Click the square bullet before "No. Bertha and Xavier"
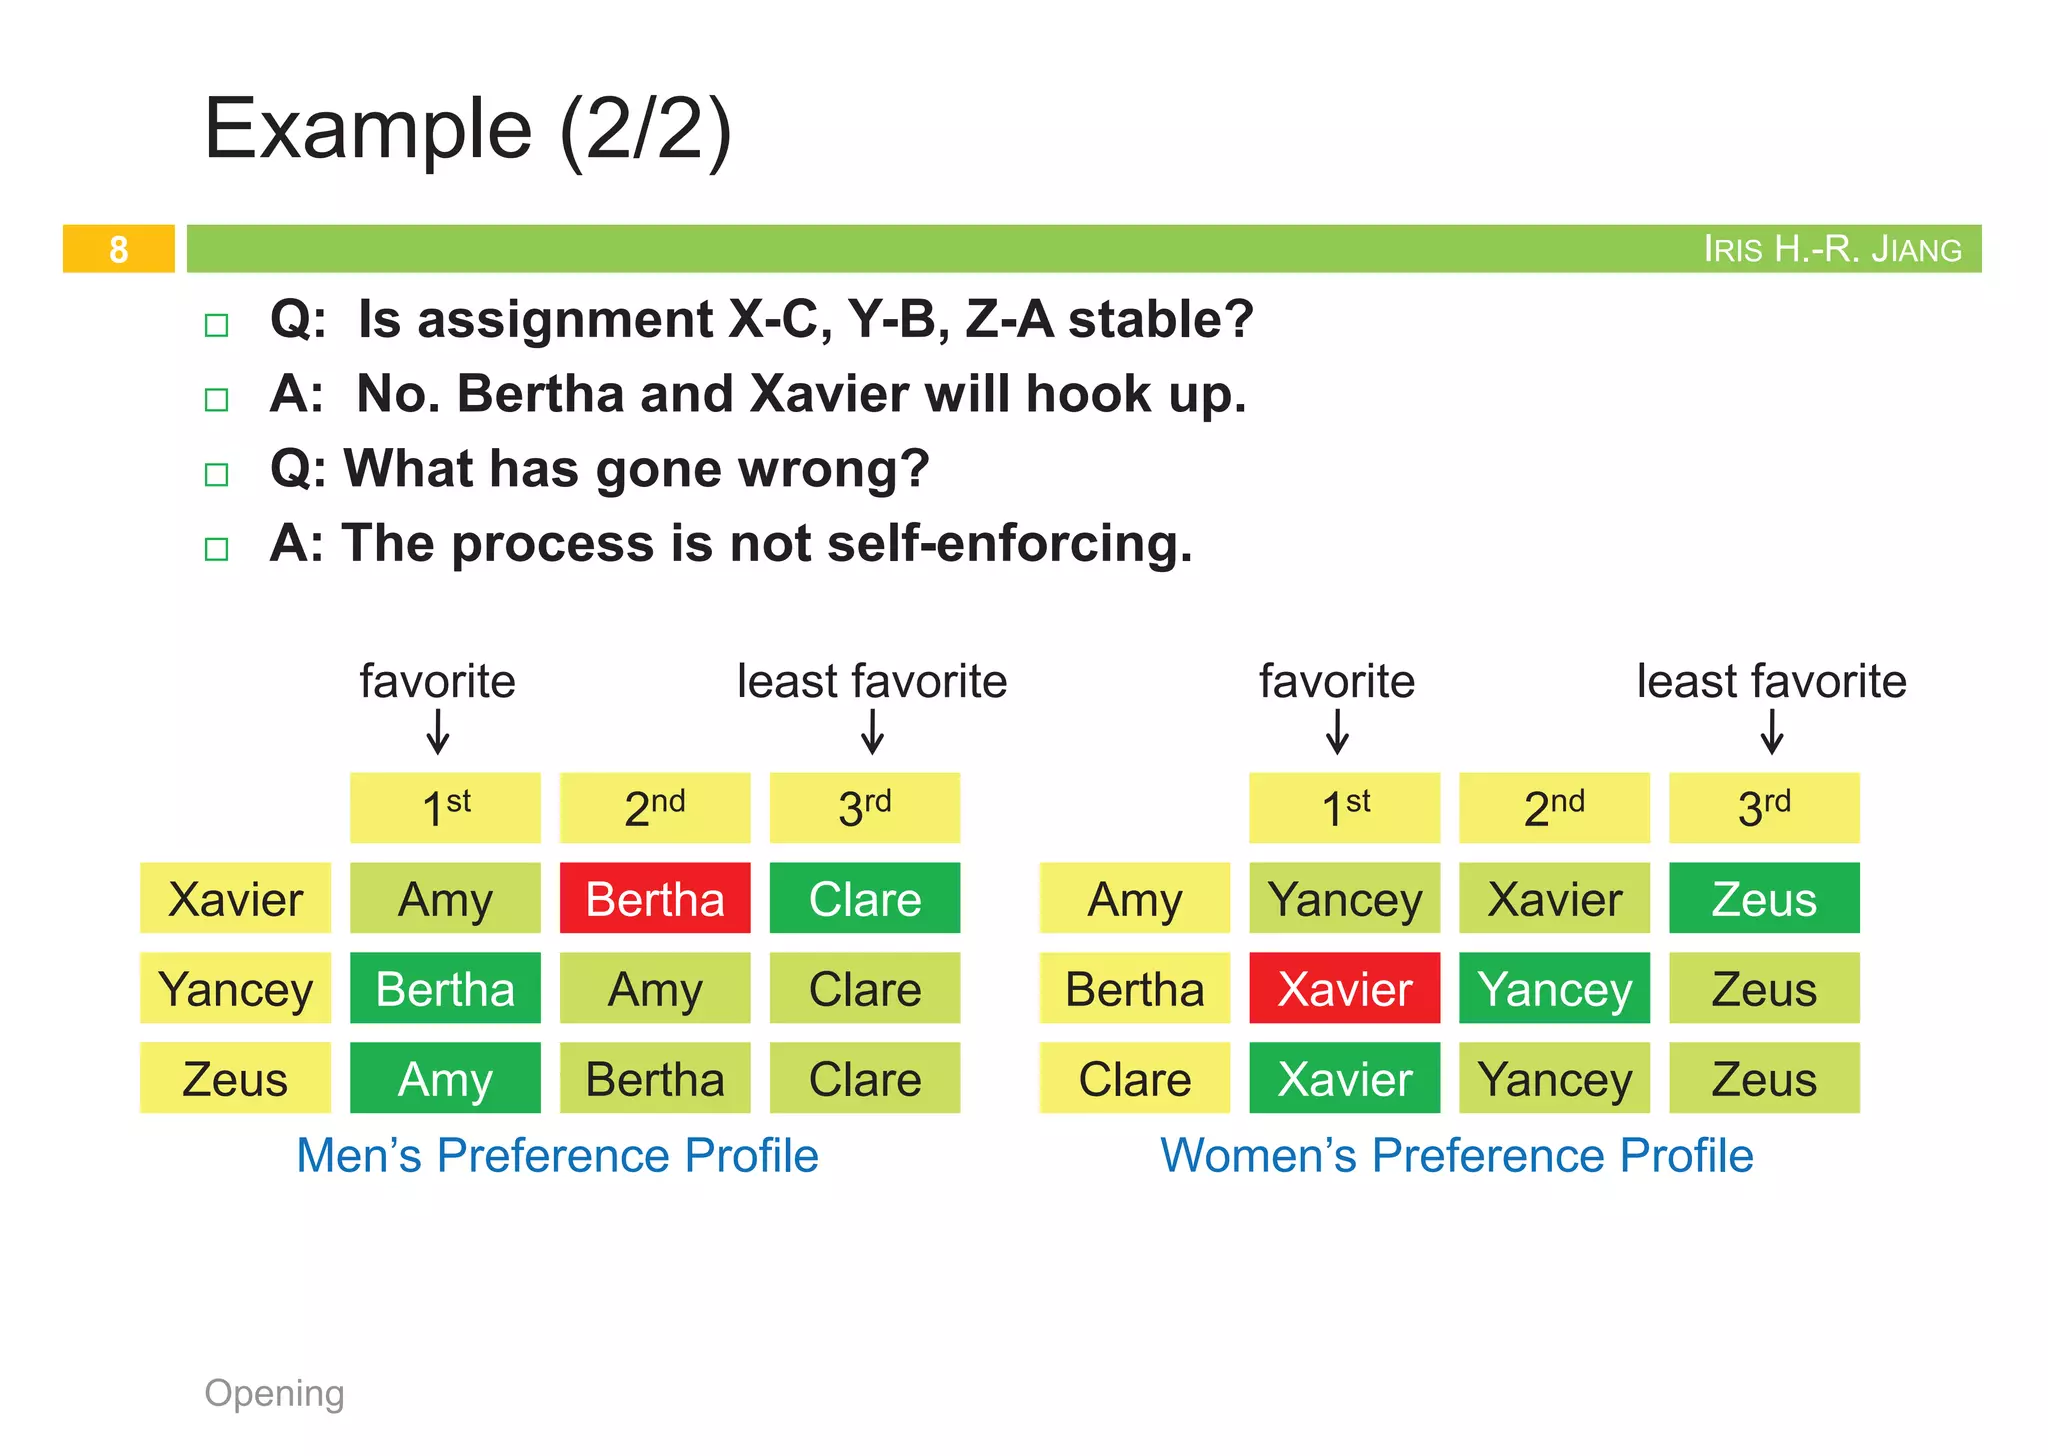The image size is (2048, 1456). (216, 400)
